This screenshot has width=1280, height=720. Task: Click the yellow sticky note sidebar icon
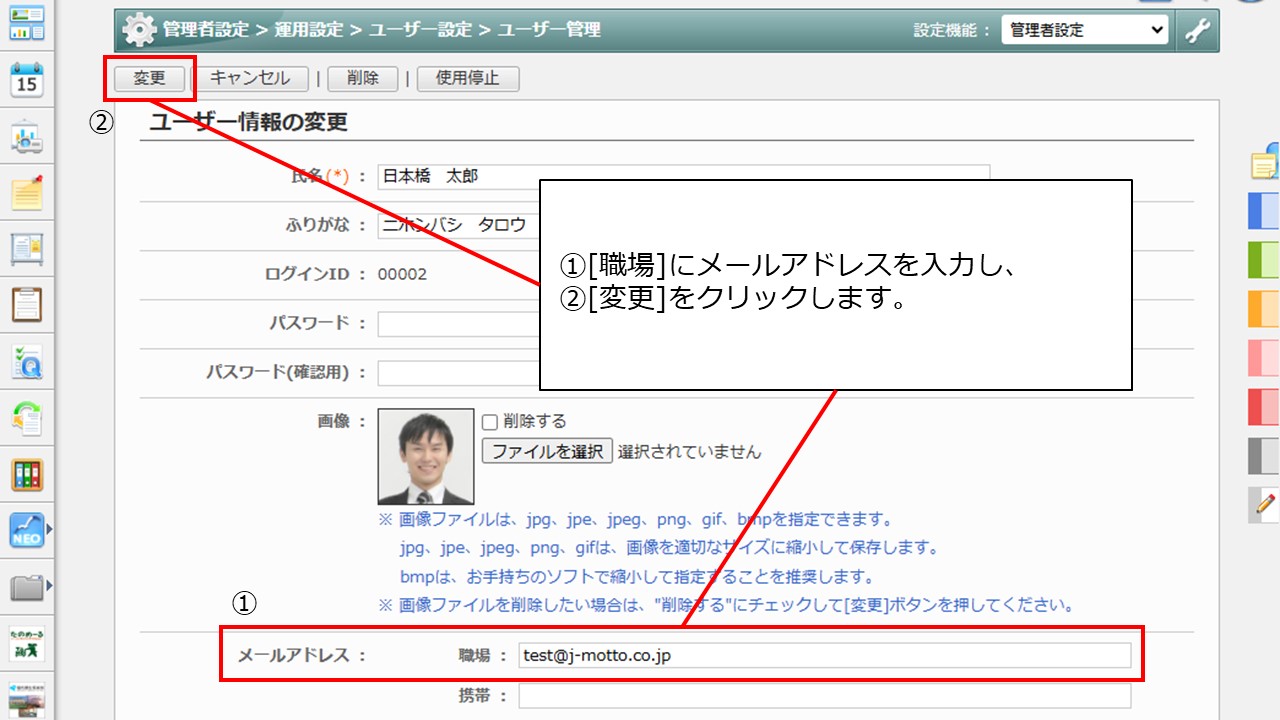[x=27, y=191]
